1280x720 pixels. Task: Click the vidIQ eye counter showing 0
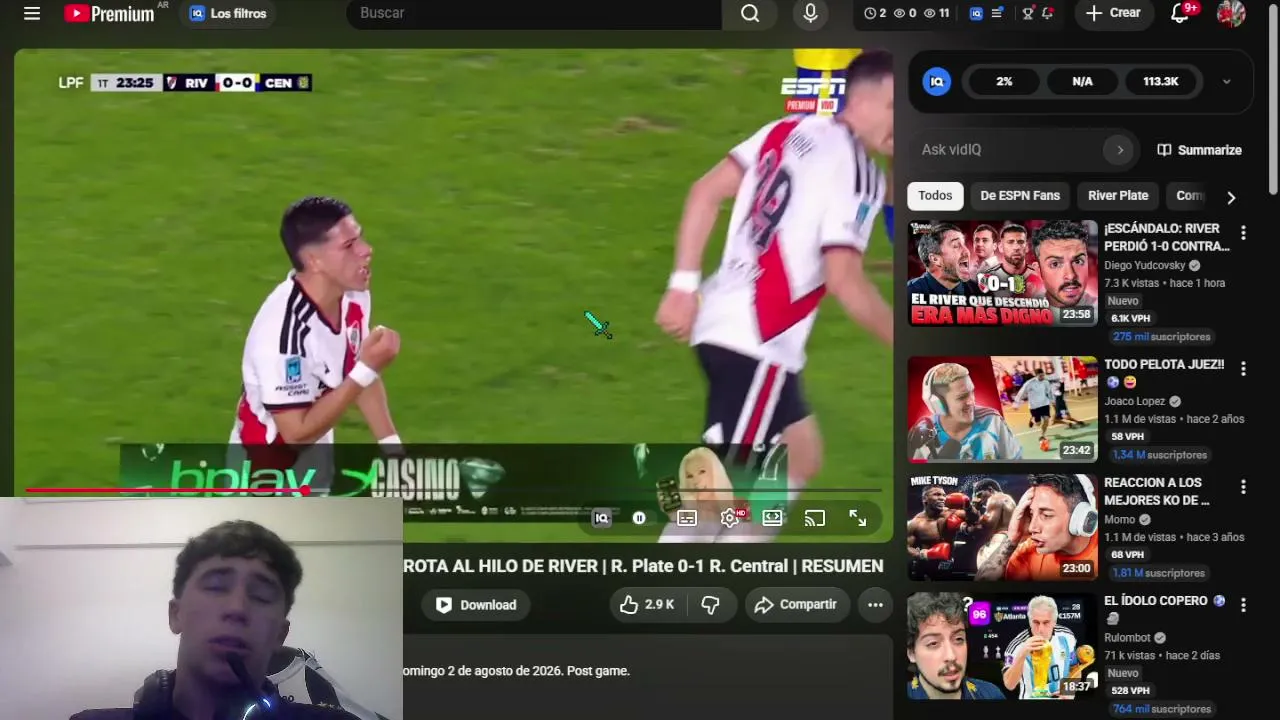point(905,13)
